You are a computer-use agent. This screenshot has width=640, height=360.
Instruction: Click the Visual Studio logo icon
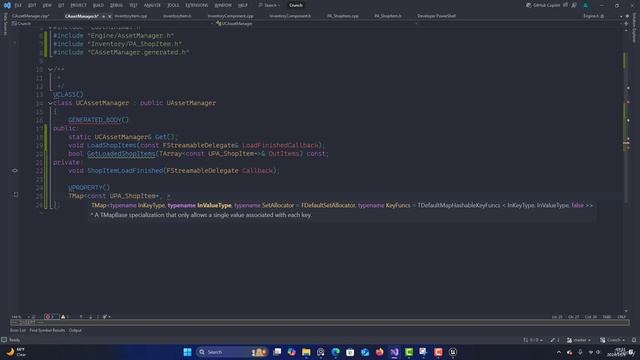point(7,5)
